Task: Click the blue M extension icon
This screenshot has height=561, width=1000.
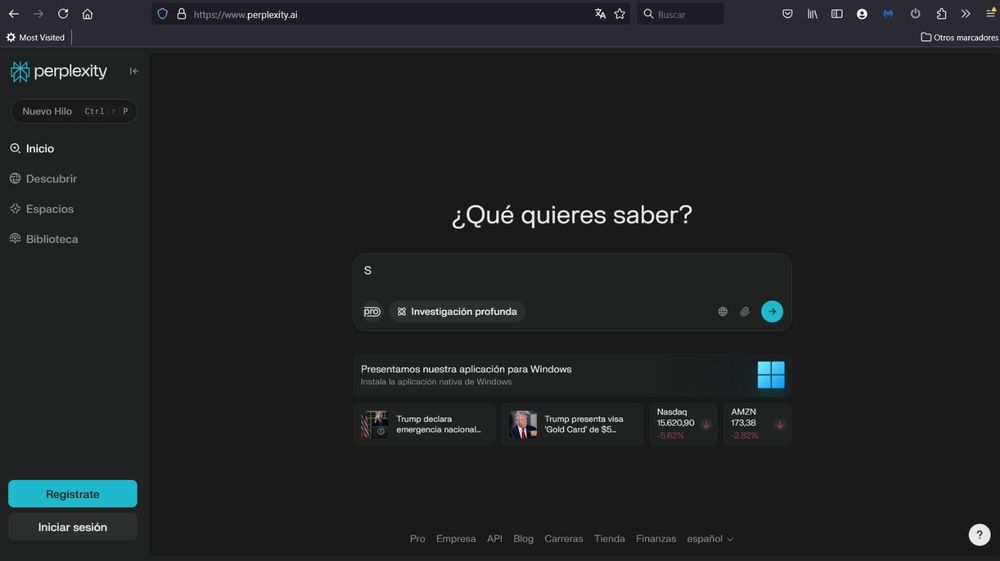Action: (x=888, y=14)
